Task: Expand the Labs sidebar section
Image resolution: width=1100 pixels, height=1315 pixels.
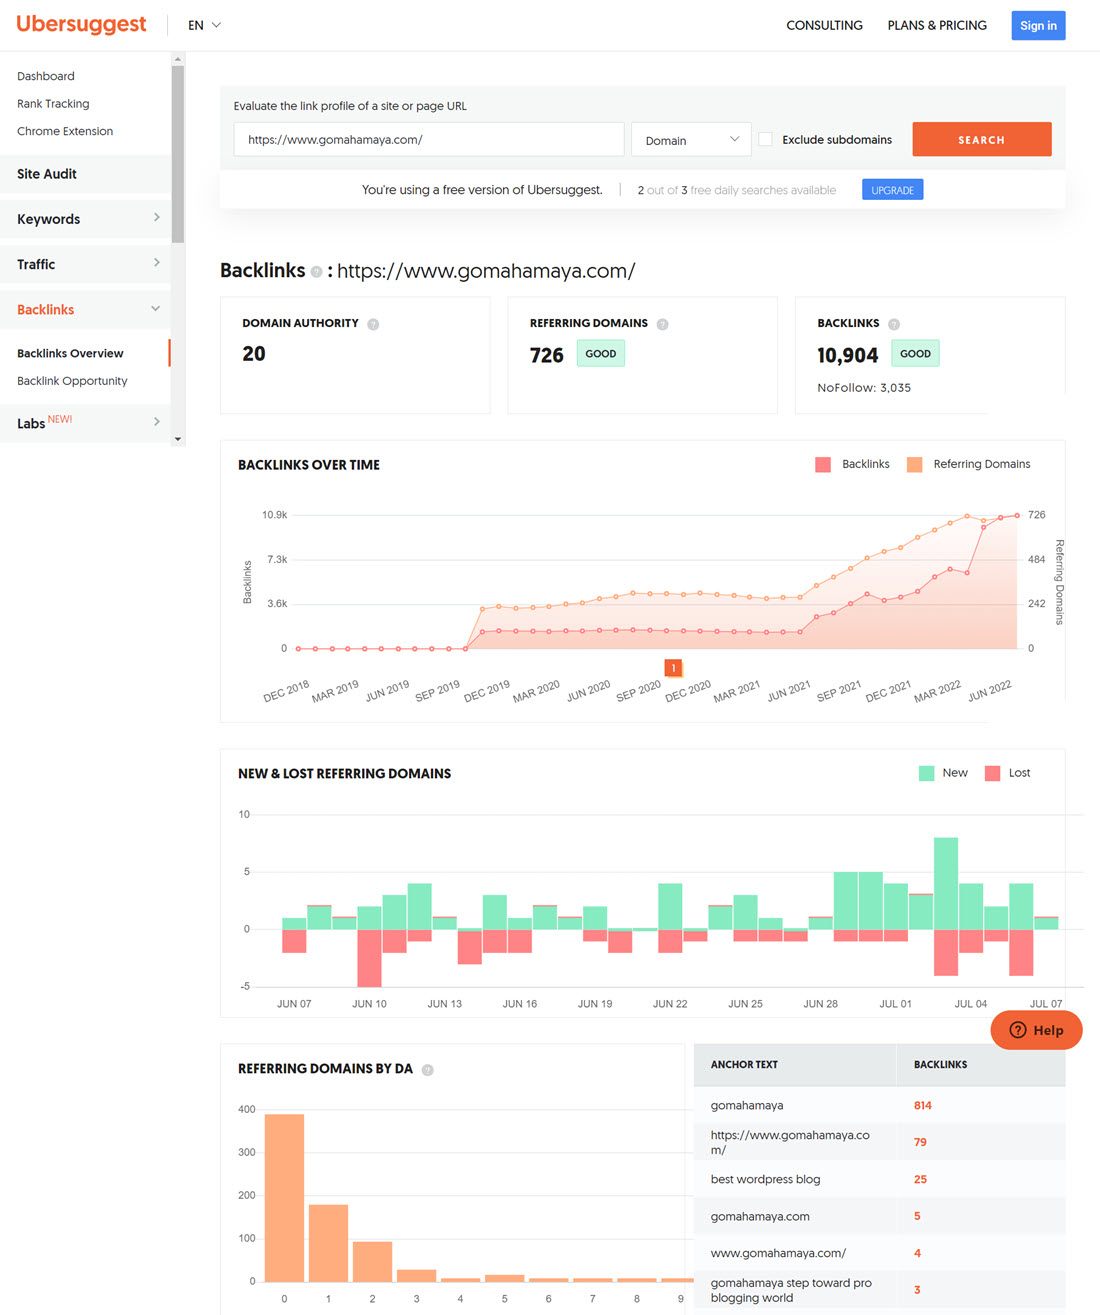Action: click(85, 423)
